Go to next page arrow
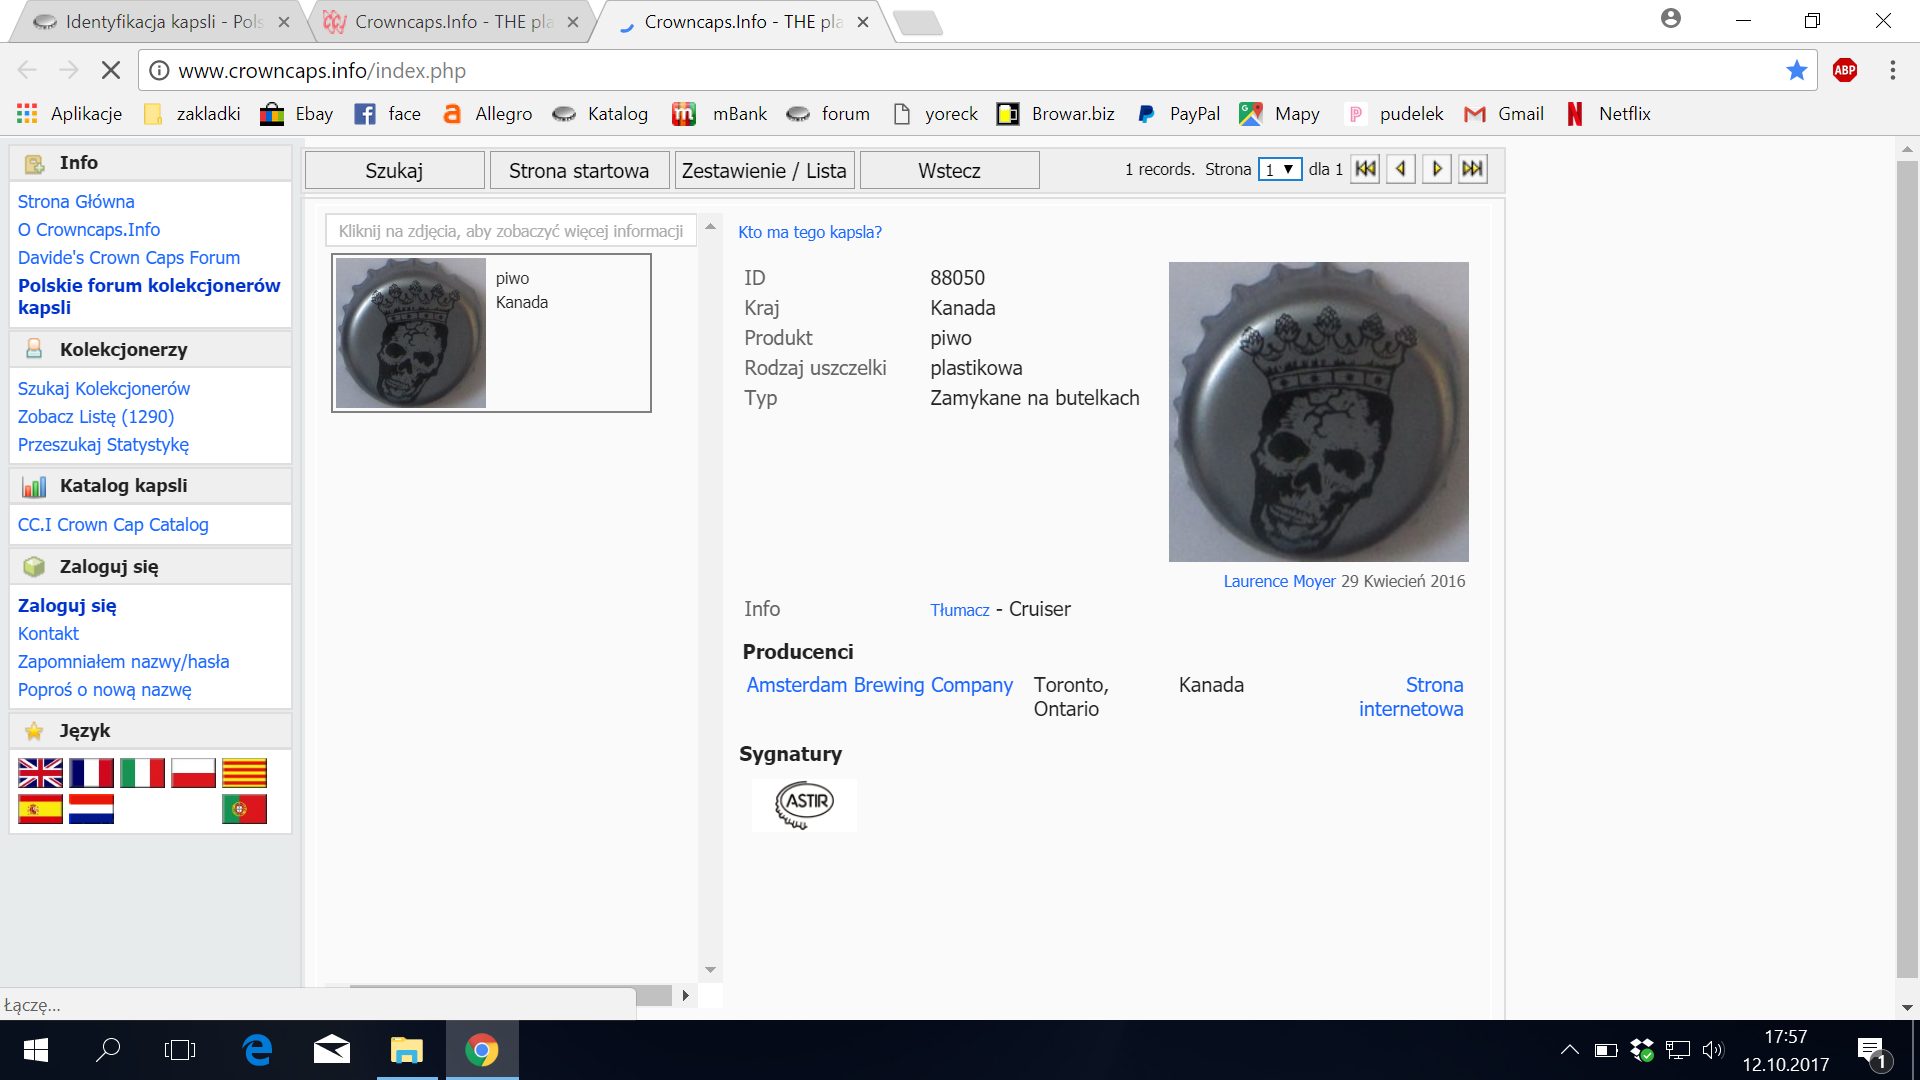Viewport: 1920px width, 1080px height. (x=1437, y=169)
